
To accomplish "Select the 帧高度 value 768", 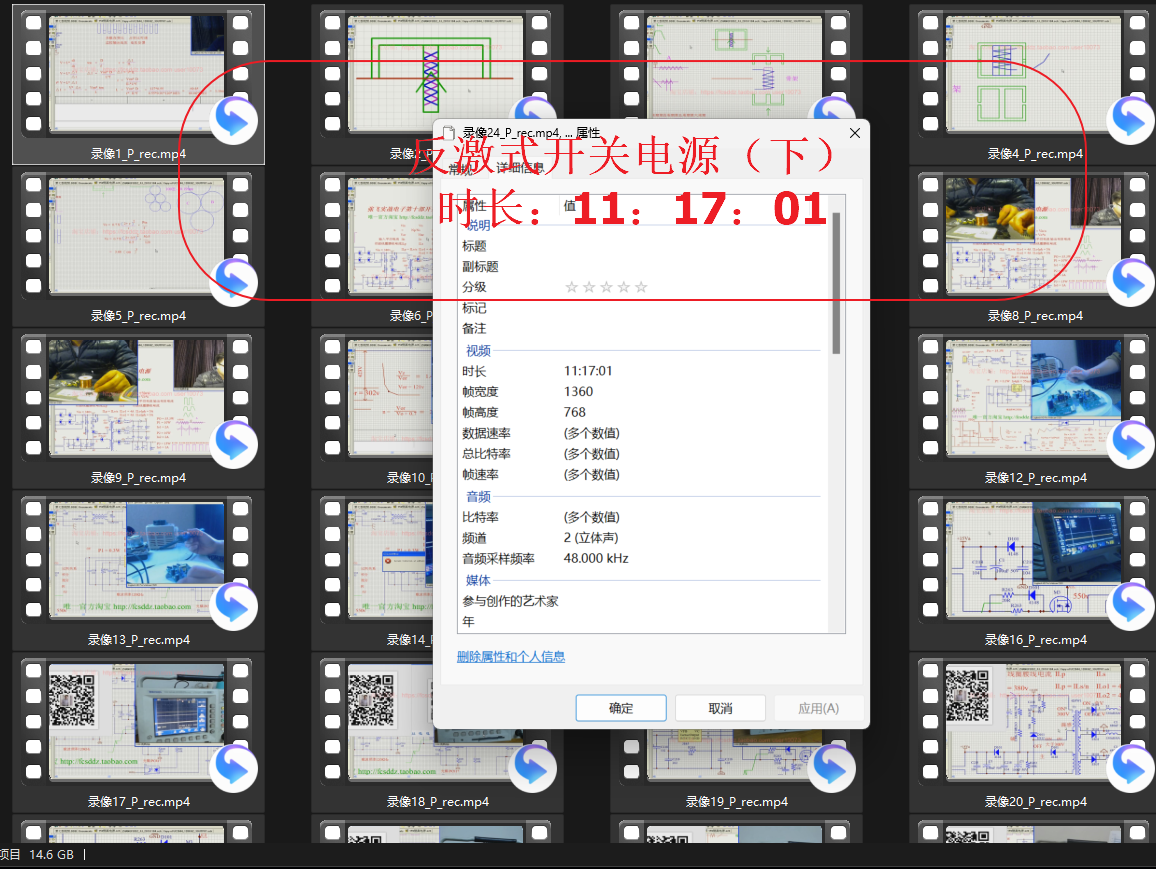I will [x=574, y=412].
